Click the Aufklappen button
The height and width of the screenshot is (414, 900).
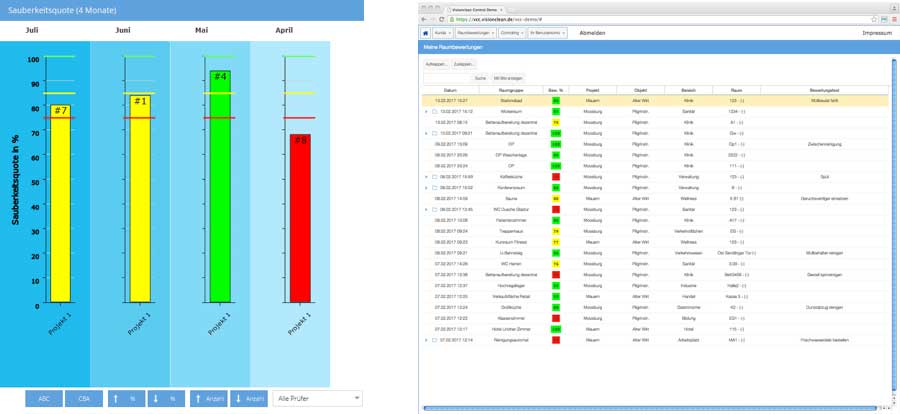[437, 64]
